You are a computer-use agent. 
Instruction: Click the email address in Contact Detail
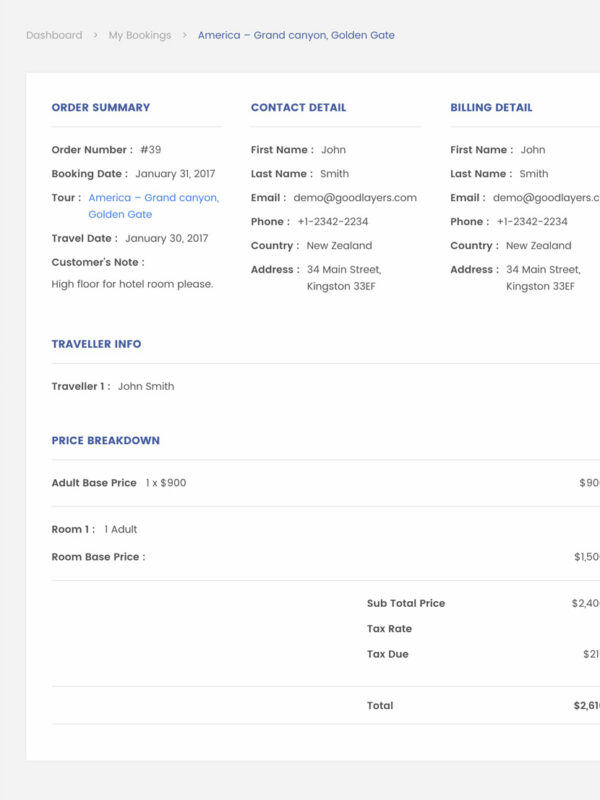click(x=355, y=198)
